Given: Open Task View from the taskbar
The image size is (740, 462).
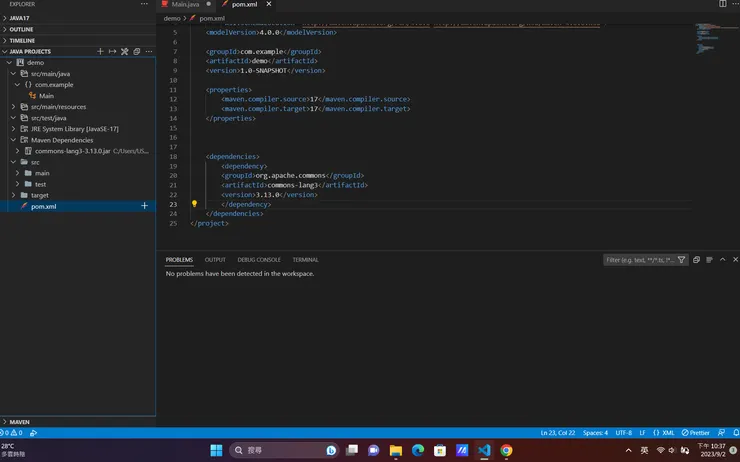Looking at the screenshot, I should (352, 450).
